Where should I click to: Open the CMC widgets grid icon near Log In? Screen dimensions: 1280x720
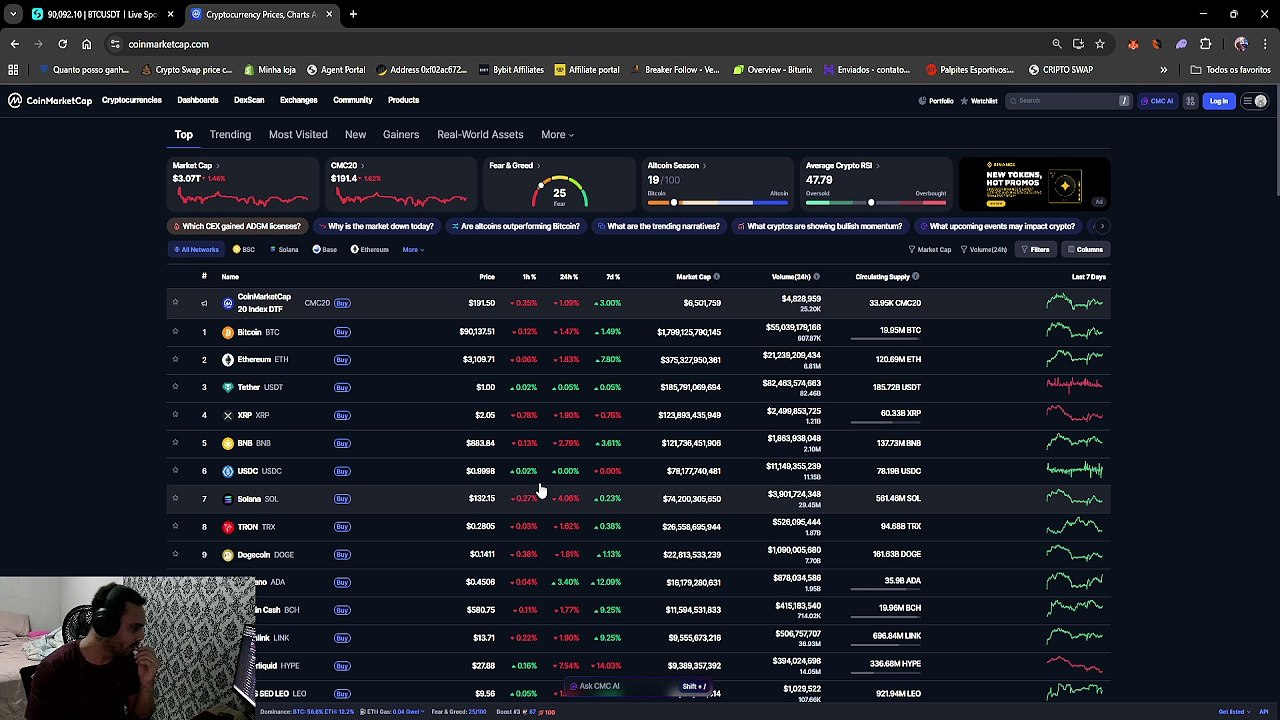[1190, 101]
